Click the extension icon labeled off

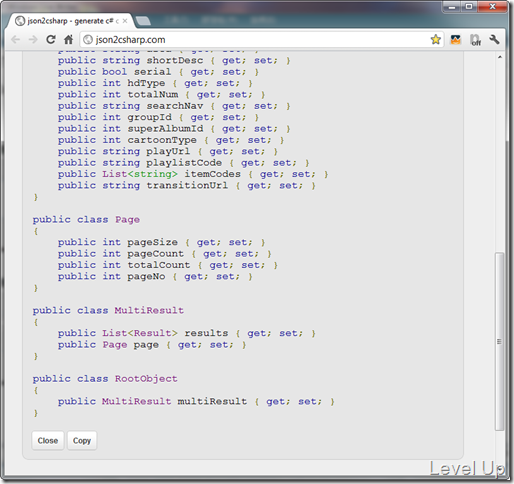click(x=475, y=40)
